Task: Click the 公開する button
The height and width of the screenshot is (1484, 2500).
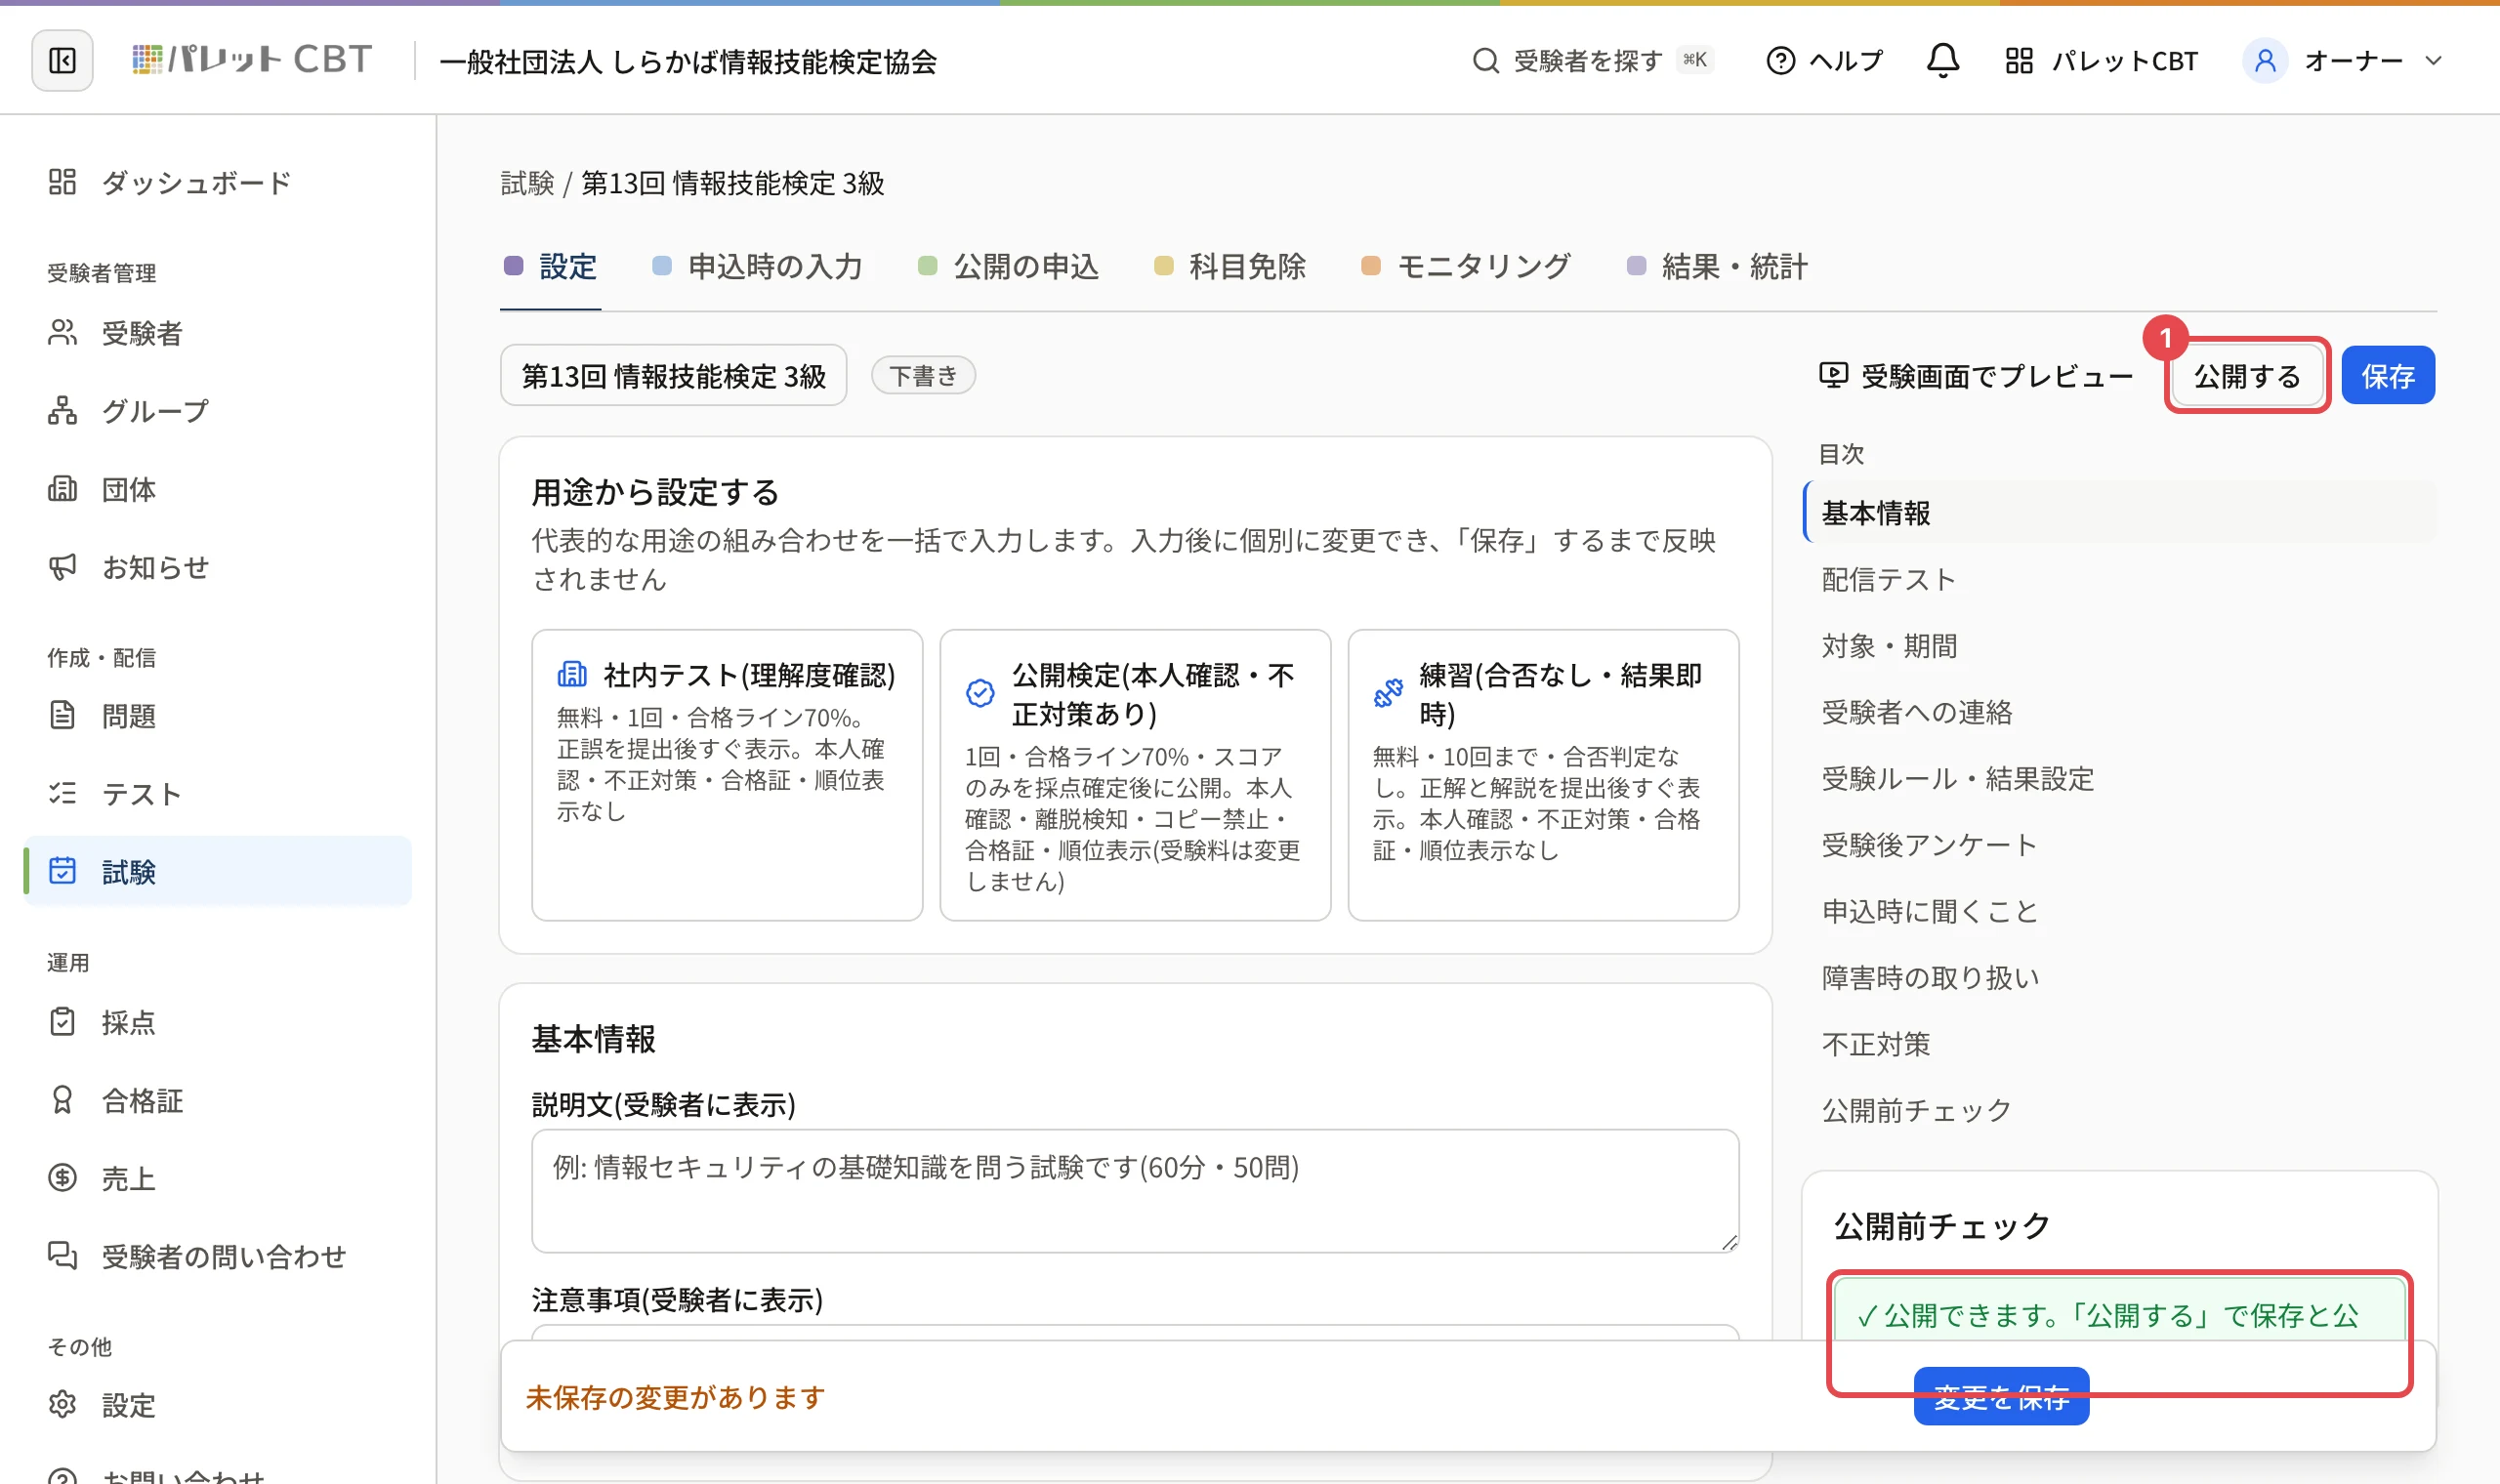Action: point(2247,376)
